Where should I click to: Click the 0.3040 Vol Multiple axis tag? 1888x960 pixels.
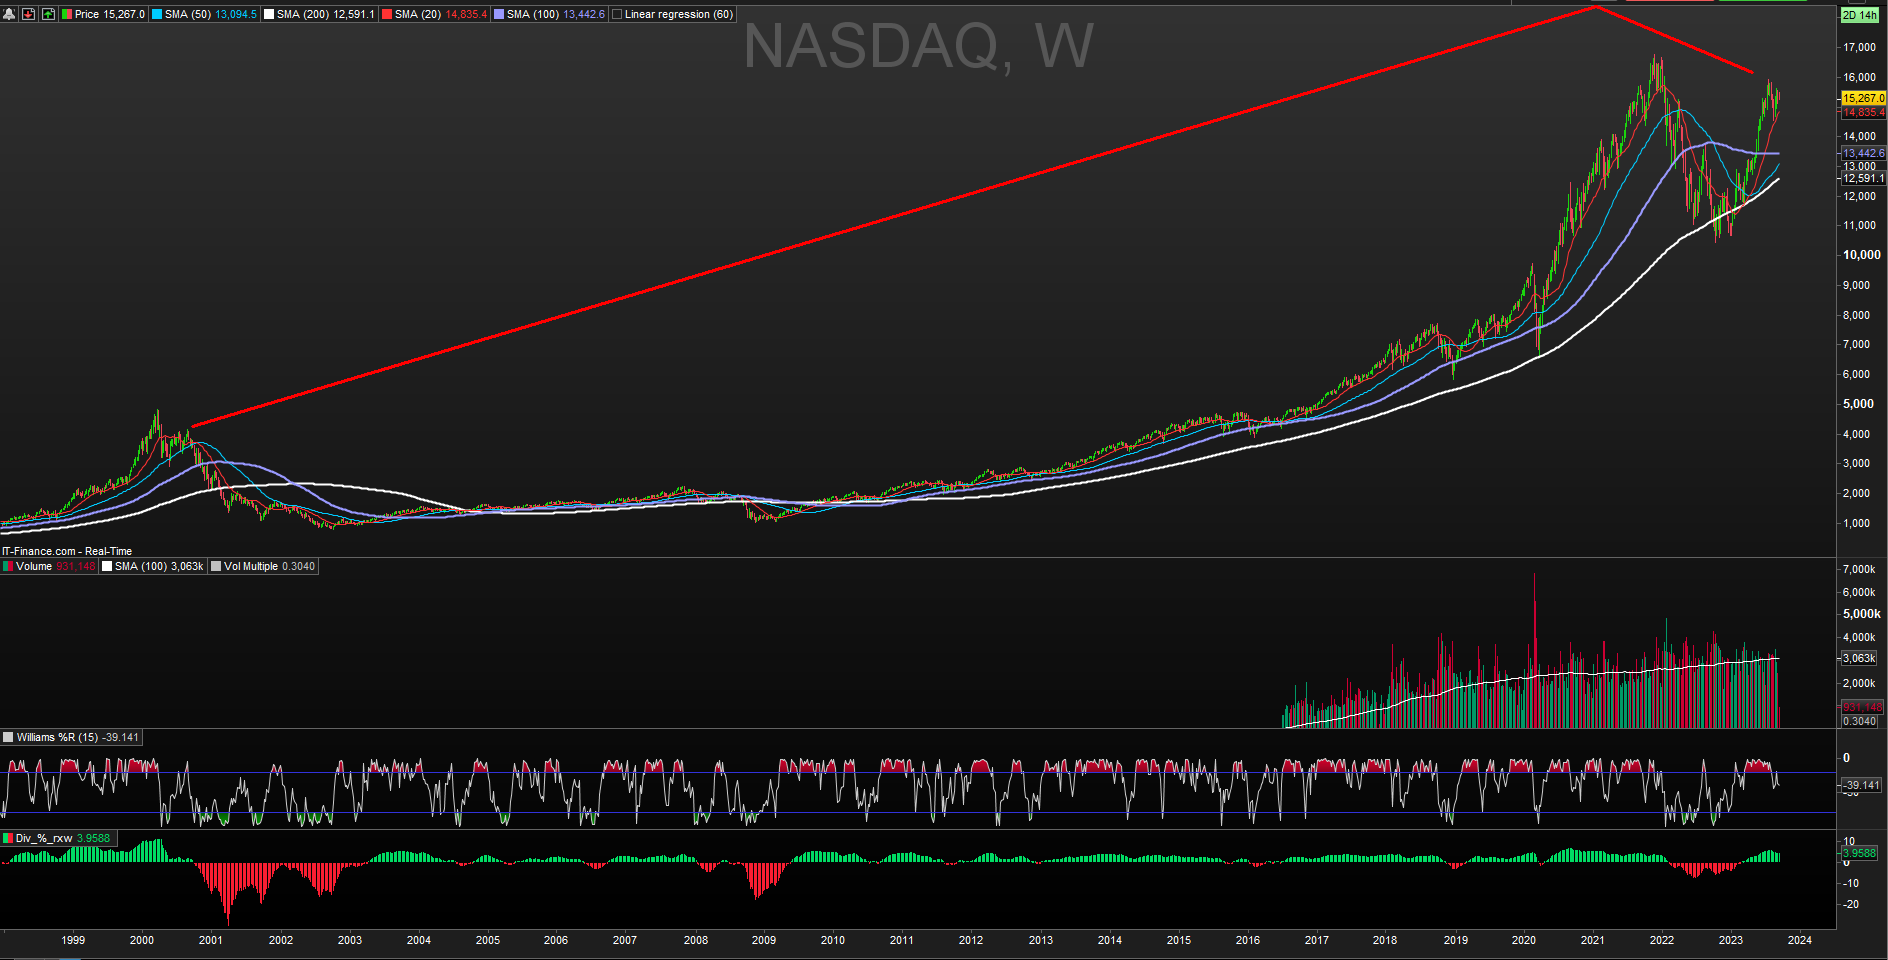(x=1859, y=721)
